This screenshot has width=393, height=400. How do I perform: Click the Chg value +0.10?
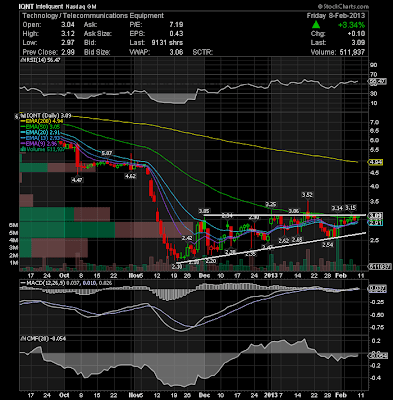[x=356, y=34]
